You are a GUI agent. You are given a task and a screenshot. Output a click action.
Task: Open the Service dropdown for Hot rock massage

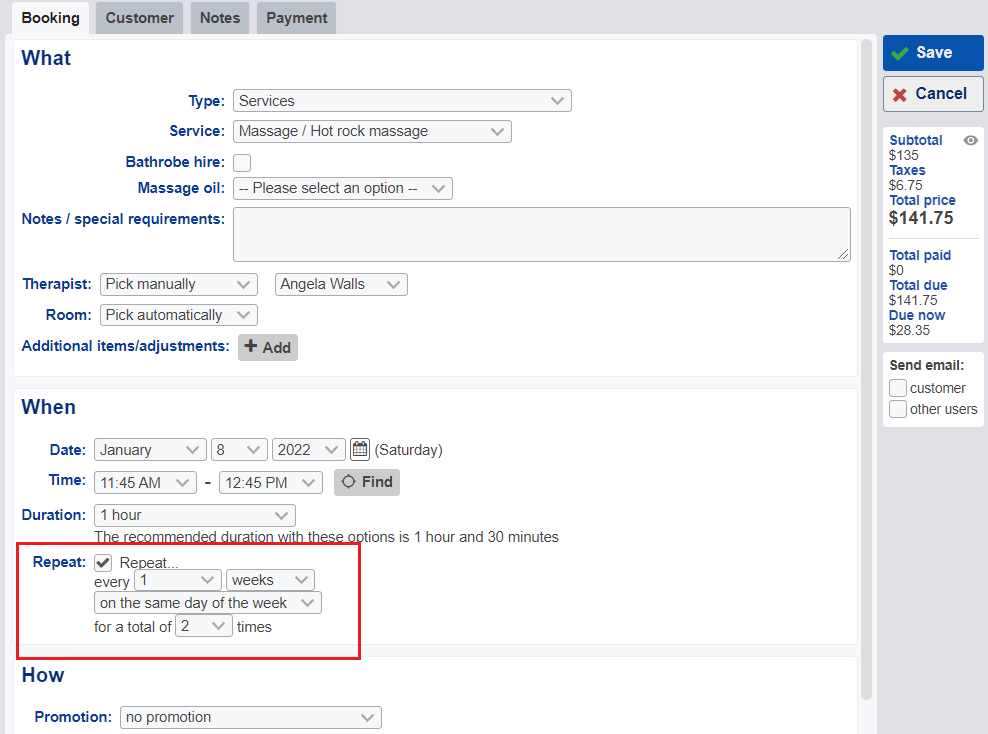point(372,131)
